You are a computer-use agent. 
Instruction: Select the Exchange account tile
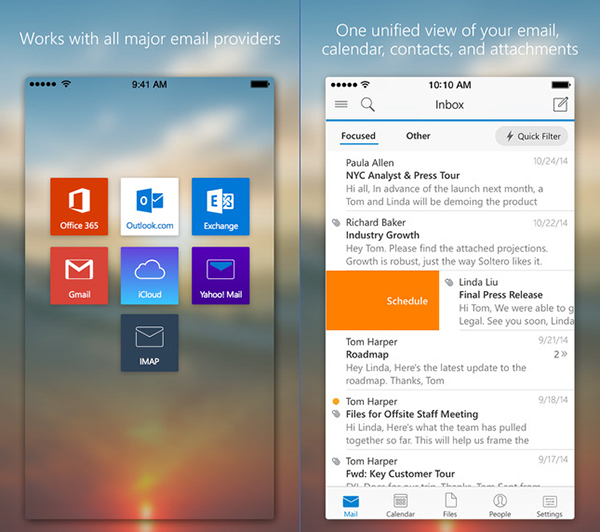click(220, 206)
